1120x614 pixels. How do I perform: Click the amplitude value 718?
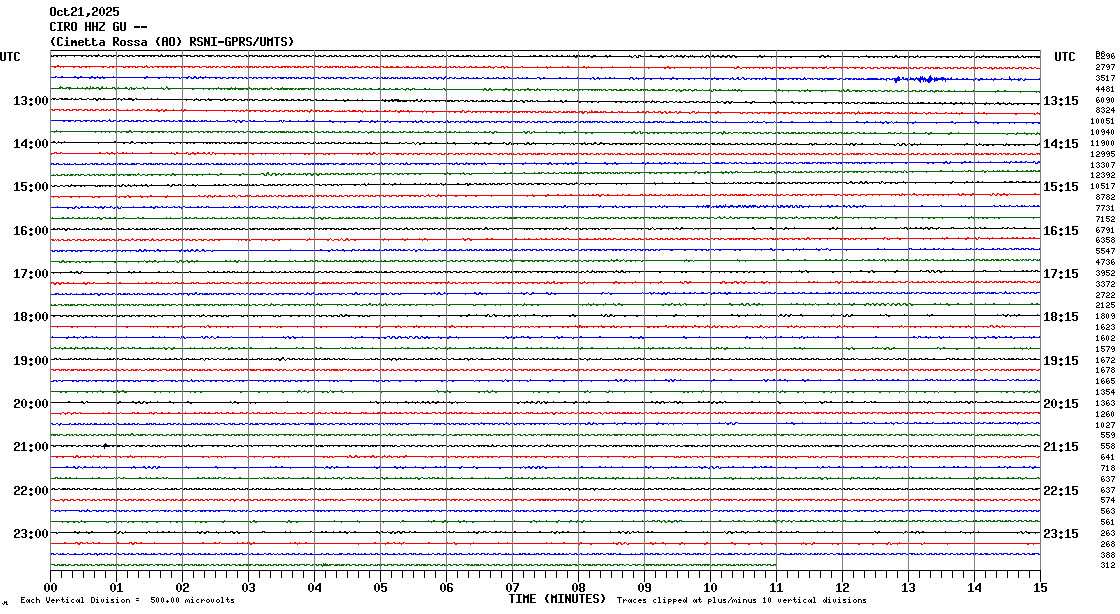click(1107, 468)
